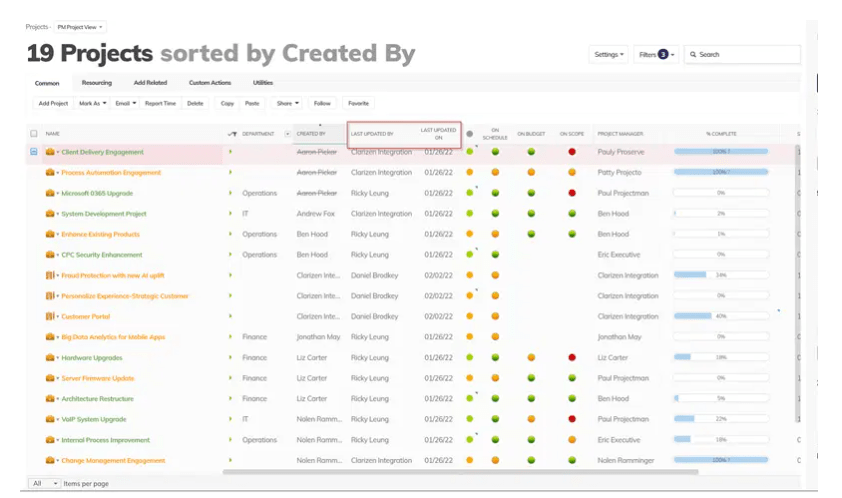Open Mark As dropdown

pyautogui.click(x=92, y=103)
